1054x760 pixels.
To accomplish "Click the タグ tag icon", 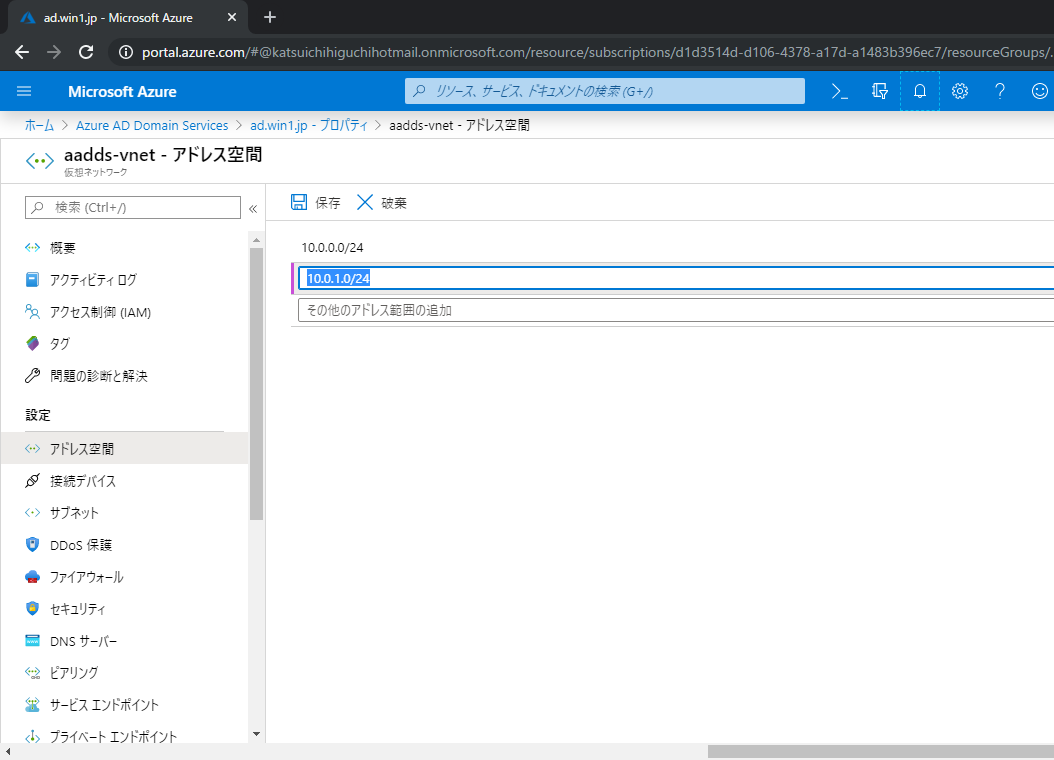I will coord(32,343).
